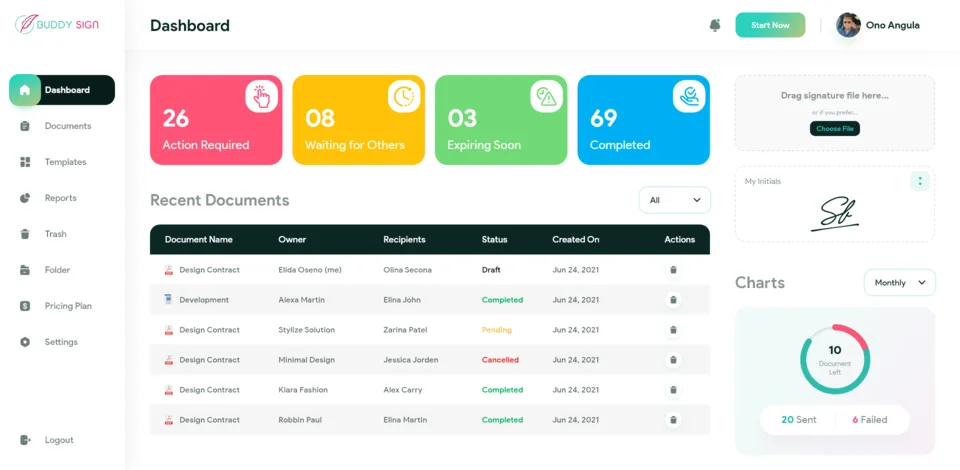Screen dimensions: 960x470
Task: Click the 6 Failed statistic
Action: coord(869,420)
